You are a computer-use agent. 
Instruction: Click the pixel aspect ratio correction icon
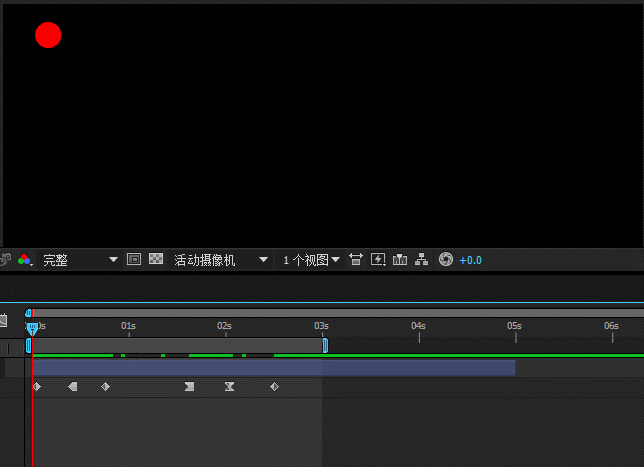pos(356,259)
